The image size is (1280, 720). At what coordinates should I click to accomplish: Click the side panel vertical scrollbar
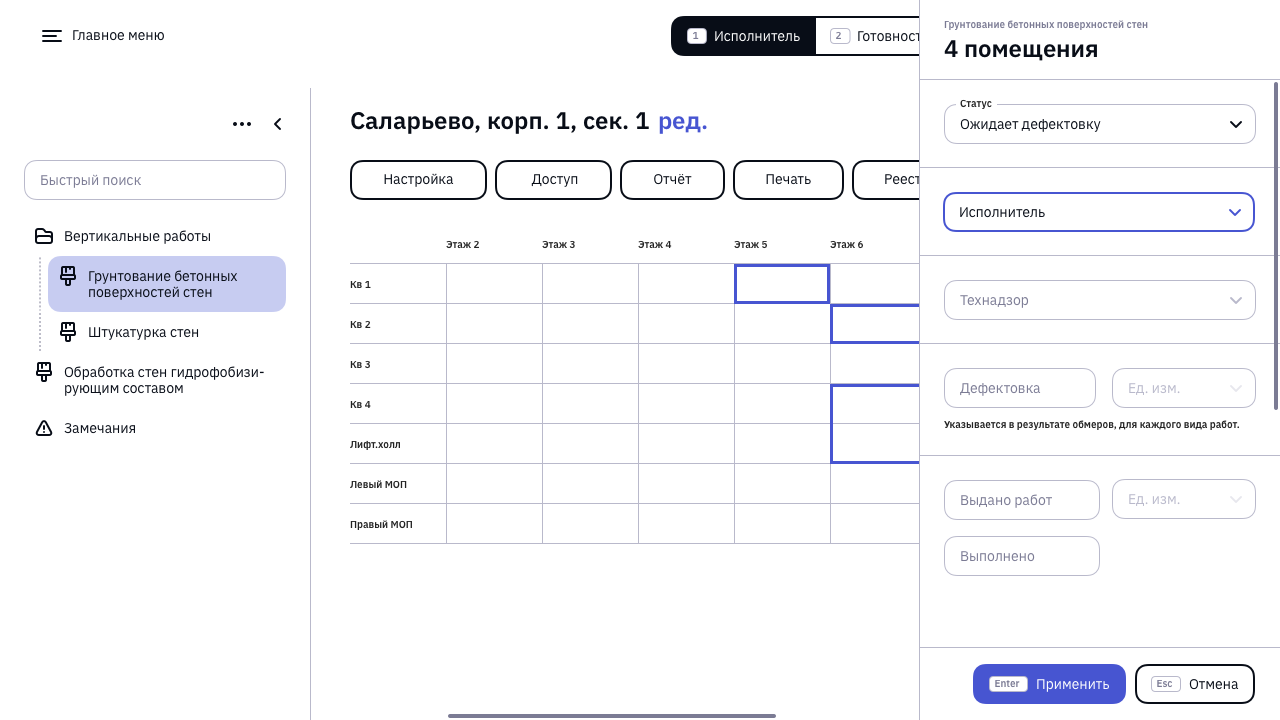(x=1275, y=245)
